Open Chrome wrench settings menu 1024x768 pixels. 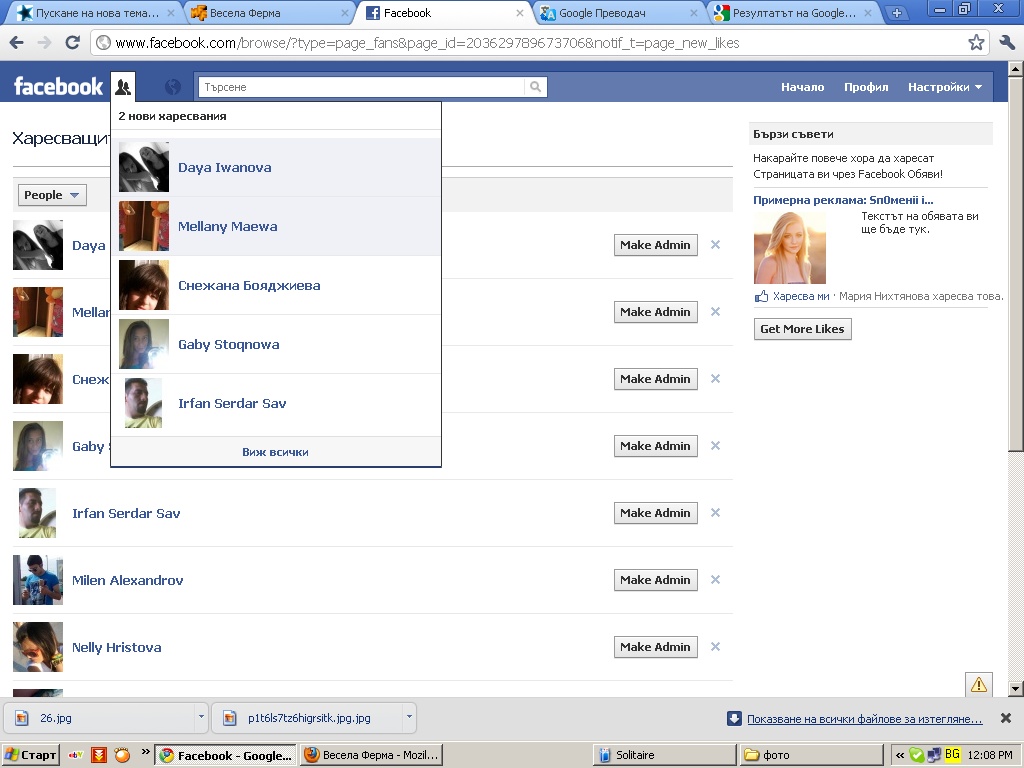1007,43
